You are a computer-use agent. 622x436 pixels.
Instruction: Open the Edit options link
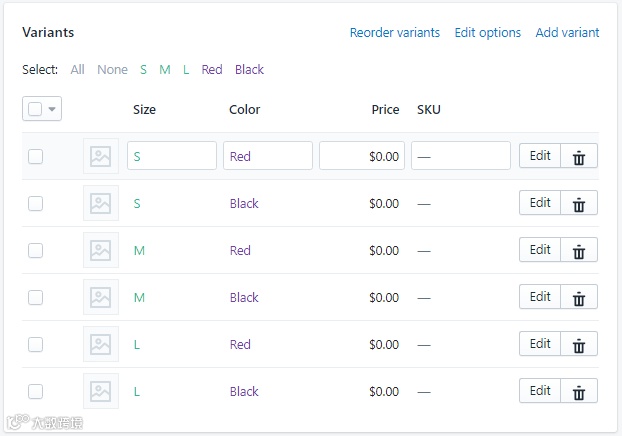487,33
